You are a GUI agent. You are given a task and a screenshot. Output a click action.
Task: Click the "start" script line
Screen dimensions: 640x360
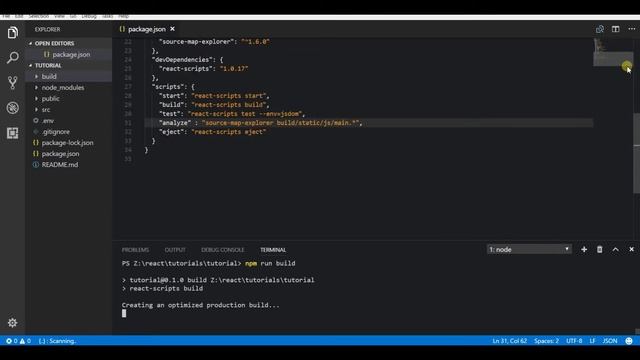point(214,96)
